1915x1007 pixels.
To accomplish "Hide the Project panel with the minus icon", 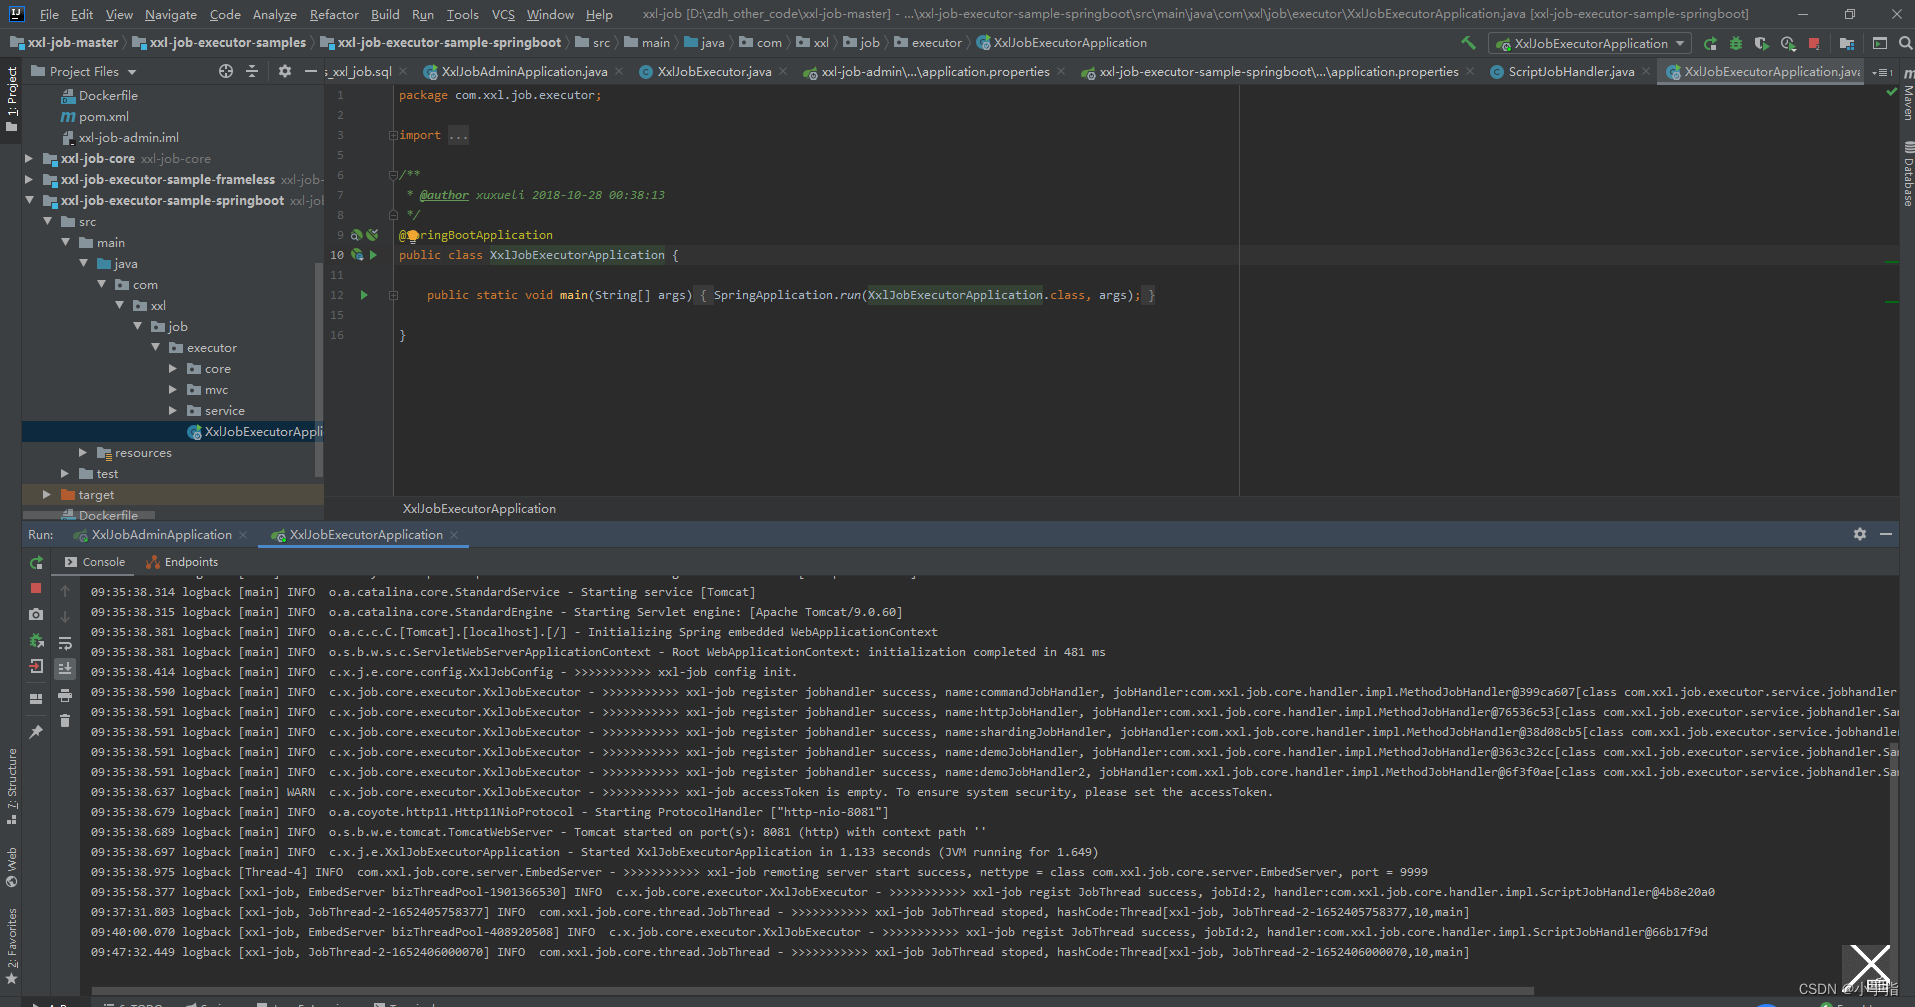I will (x=311, y=71).
